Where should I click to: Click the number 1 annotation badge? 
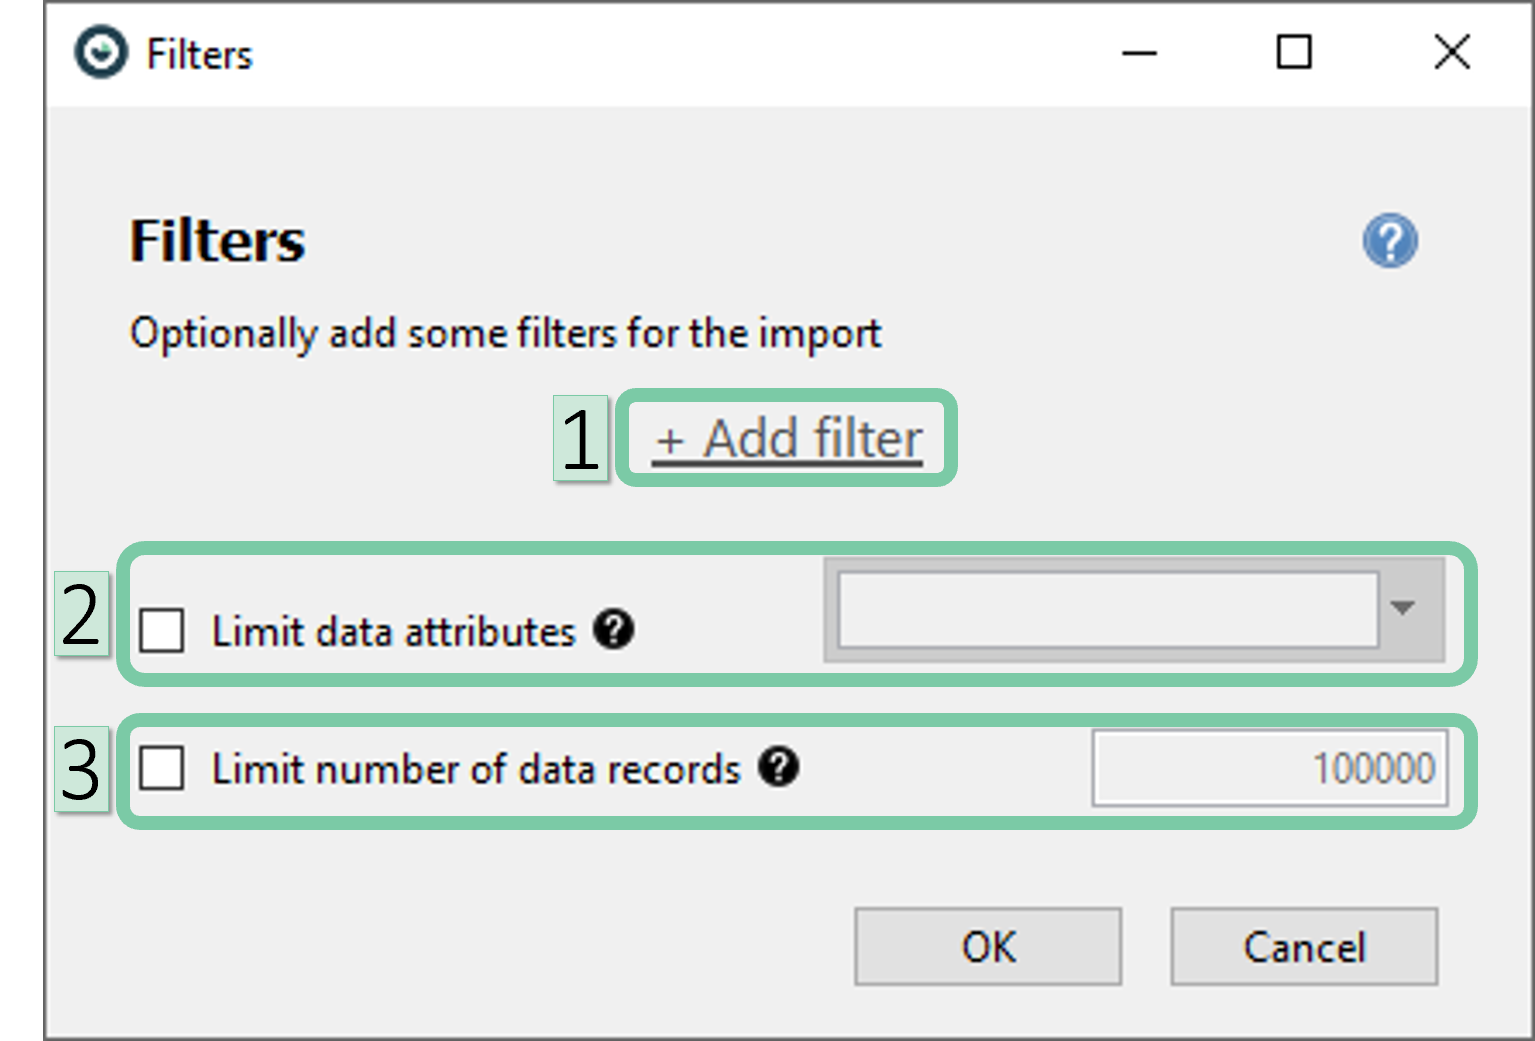click(x=581, y=438)
